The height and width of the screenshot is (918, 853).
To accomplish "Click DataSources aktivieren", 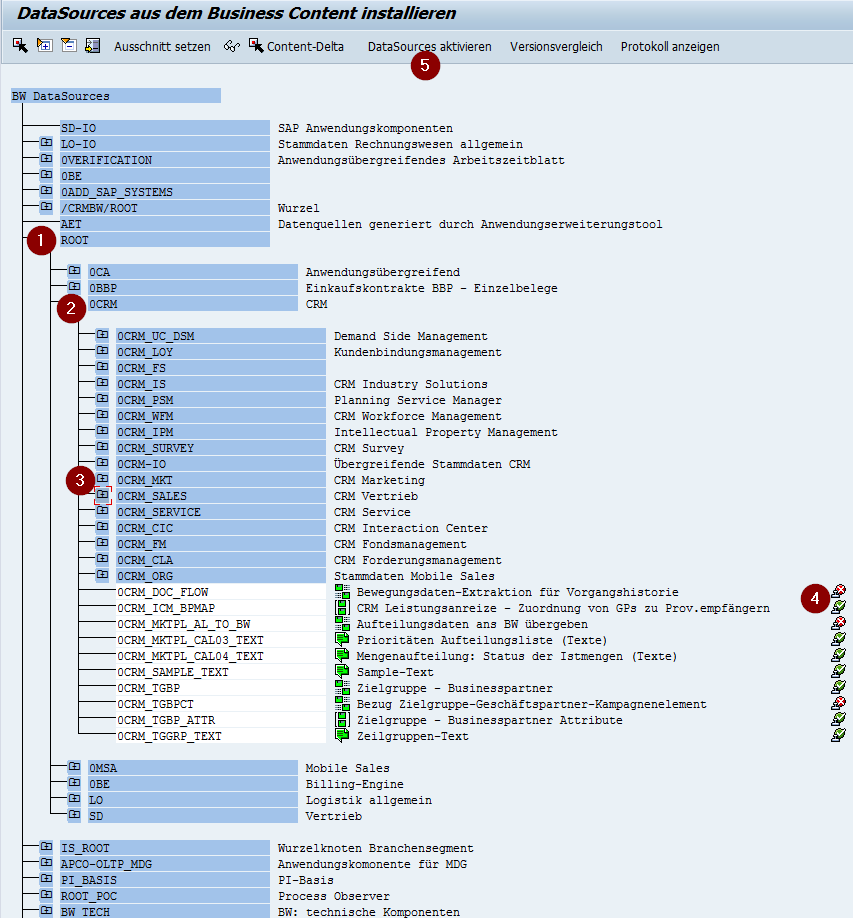I will click(430, 47).
